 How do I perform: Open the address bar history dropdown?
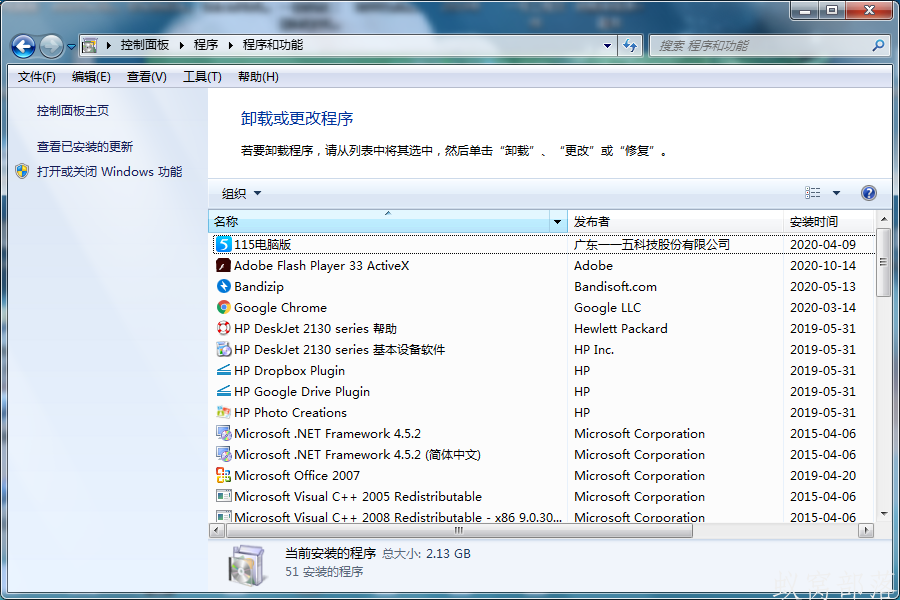click(607, 46)
